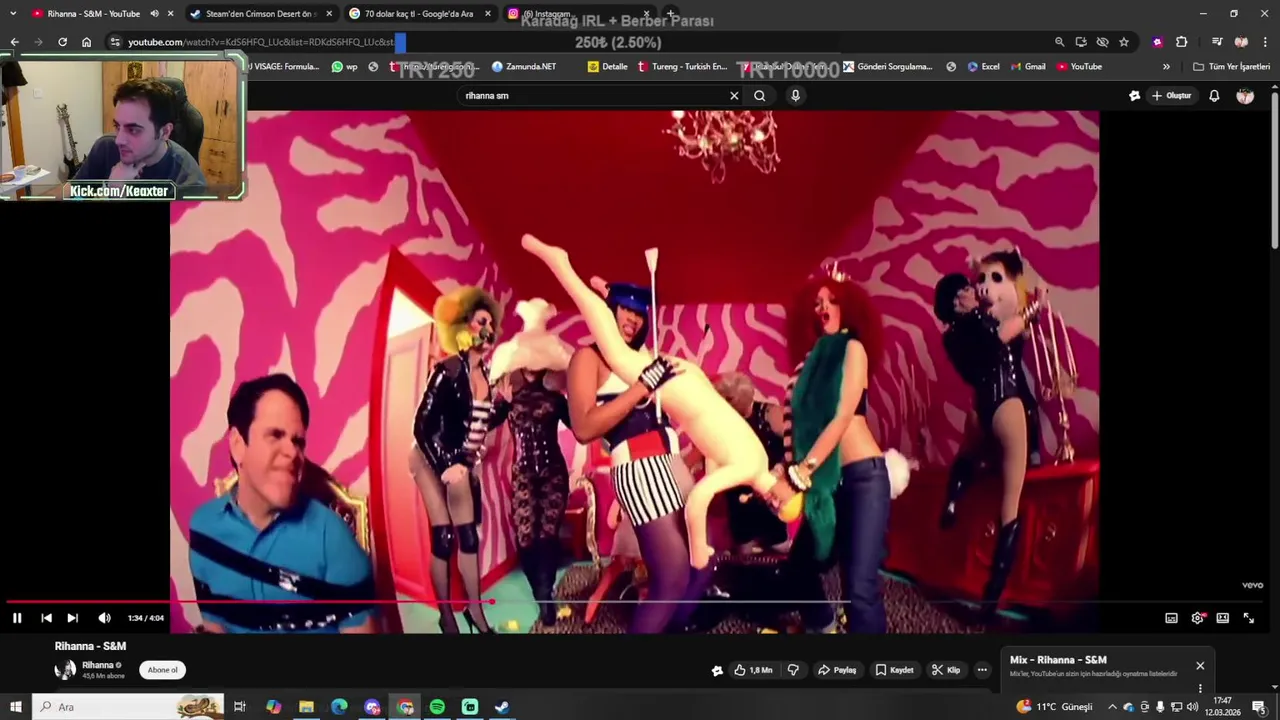Open Steam from the taskbar

(502, 707)
